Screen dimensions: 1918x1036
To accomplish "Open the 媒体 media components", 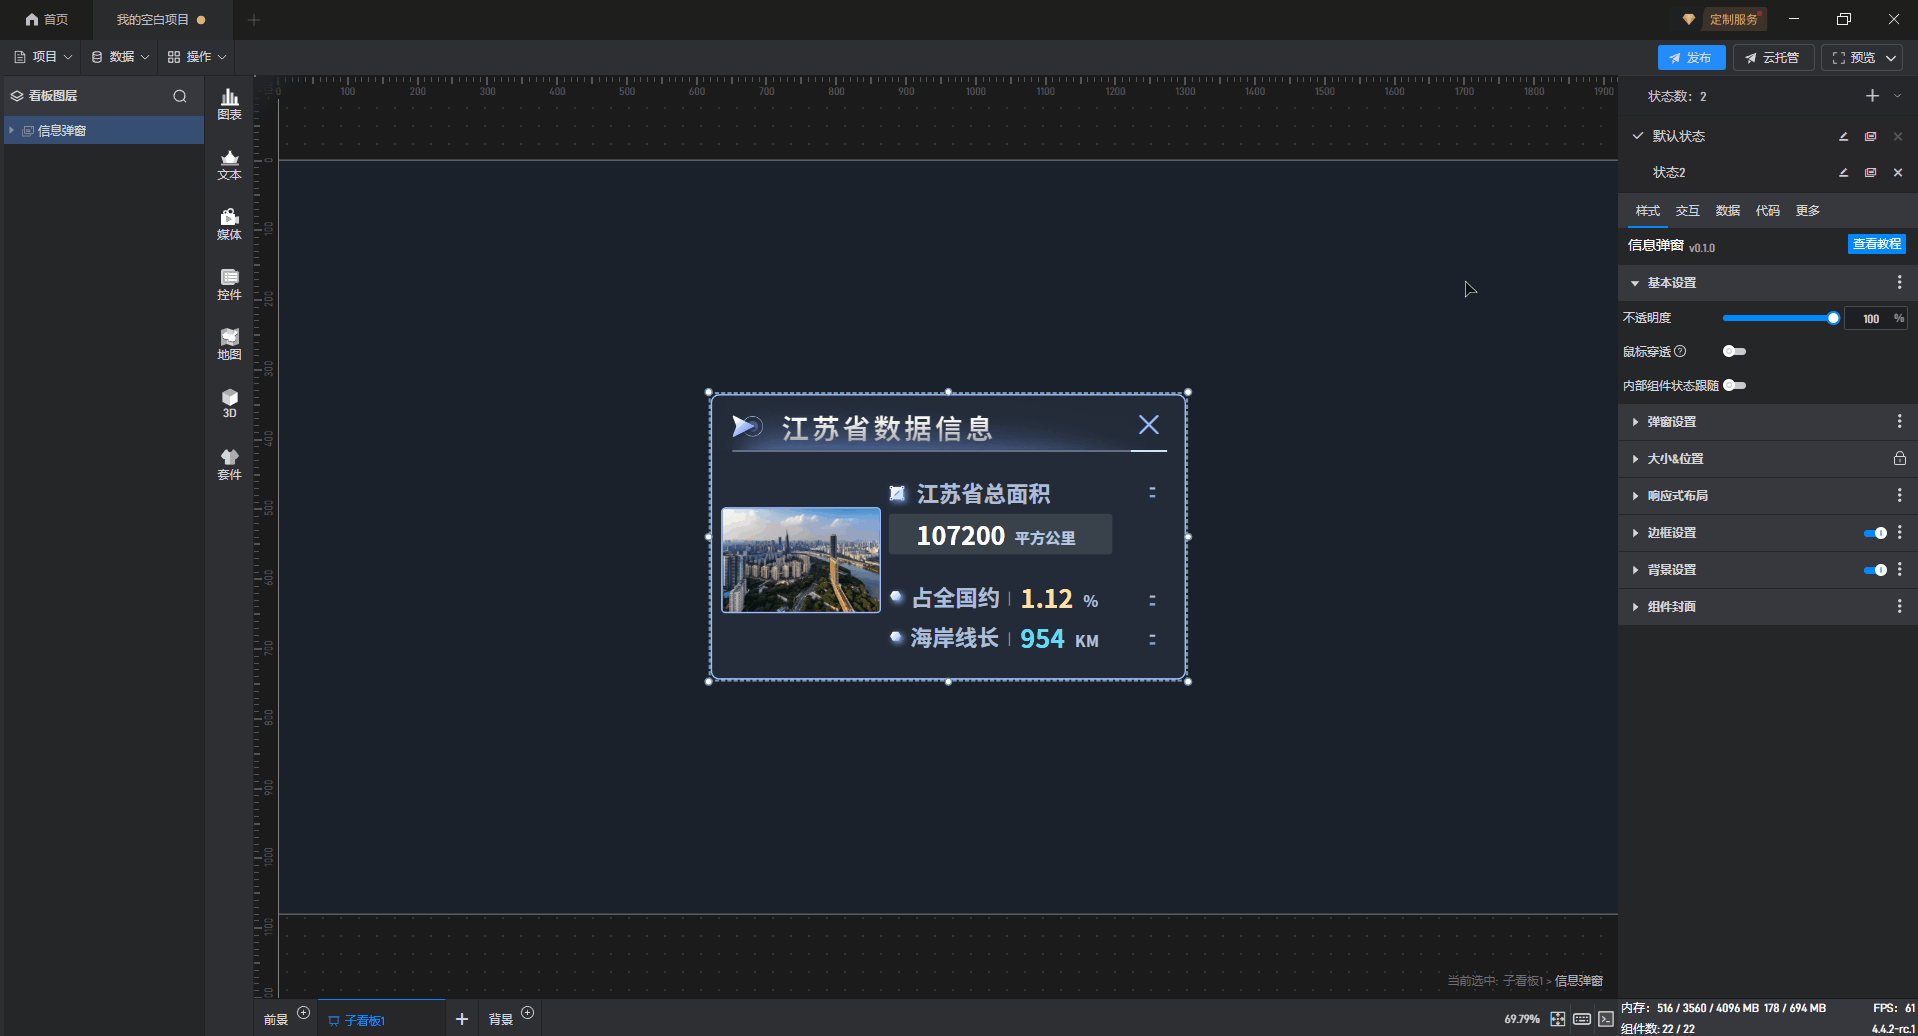I will click(229, 224).
